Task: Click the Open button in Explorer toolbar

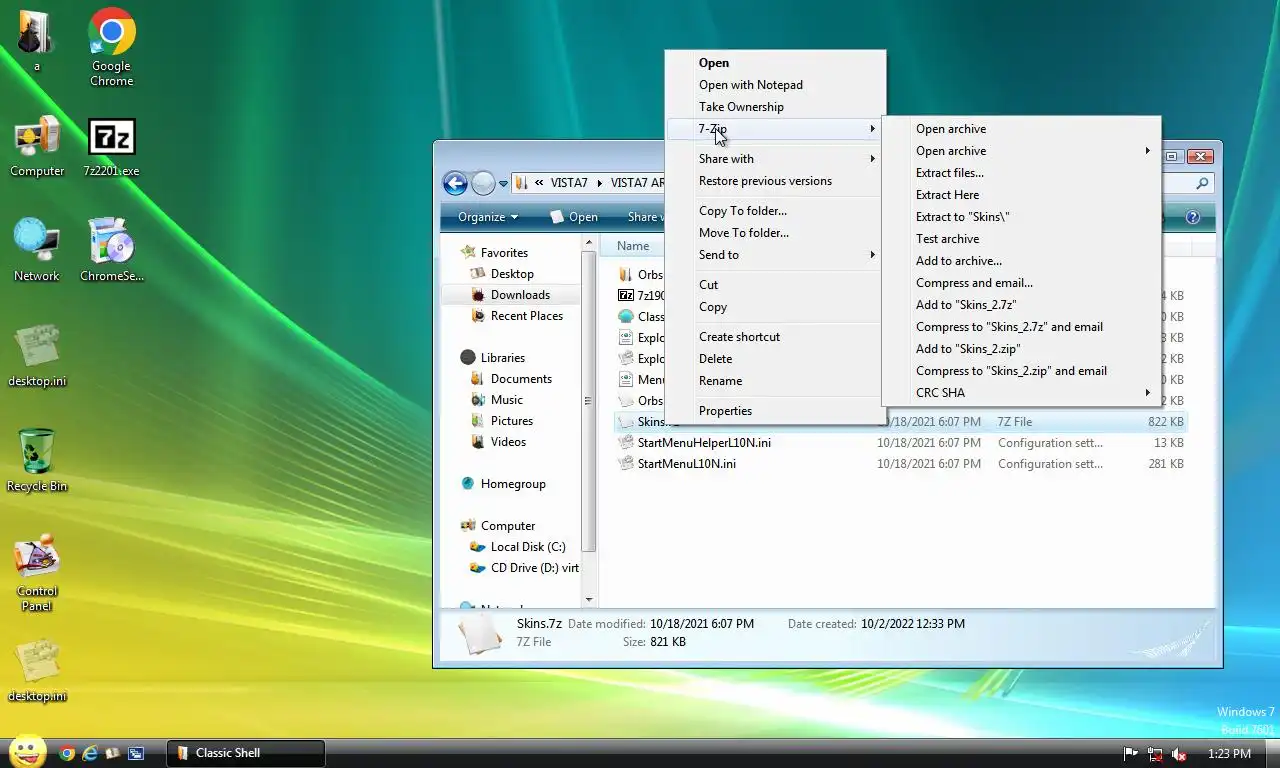Action: click(574, 217)
